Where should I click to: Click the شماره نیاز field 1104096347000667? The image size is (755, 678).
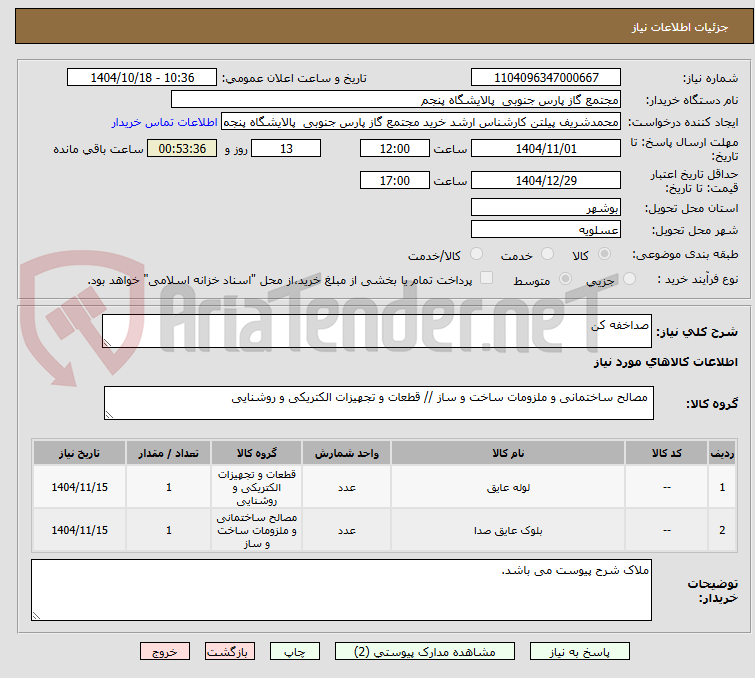tap(546, 78)
